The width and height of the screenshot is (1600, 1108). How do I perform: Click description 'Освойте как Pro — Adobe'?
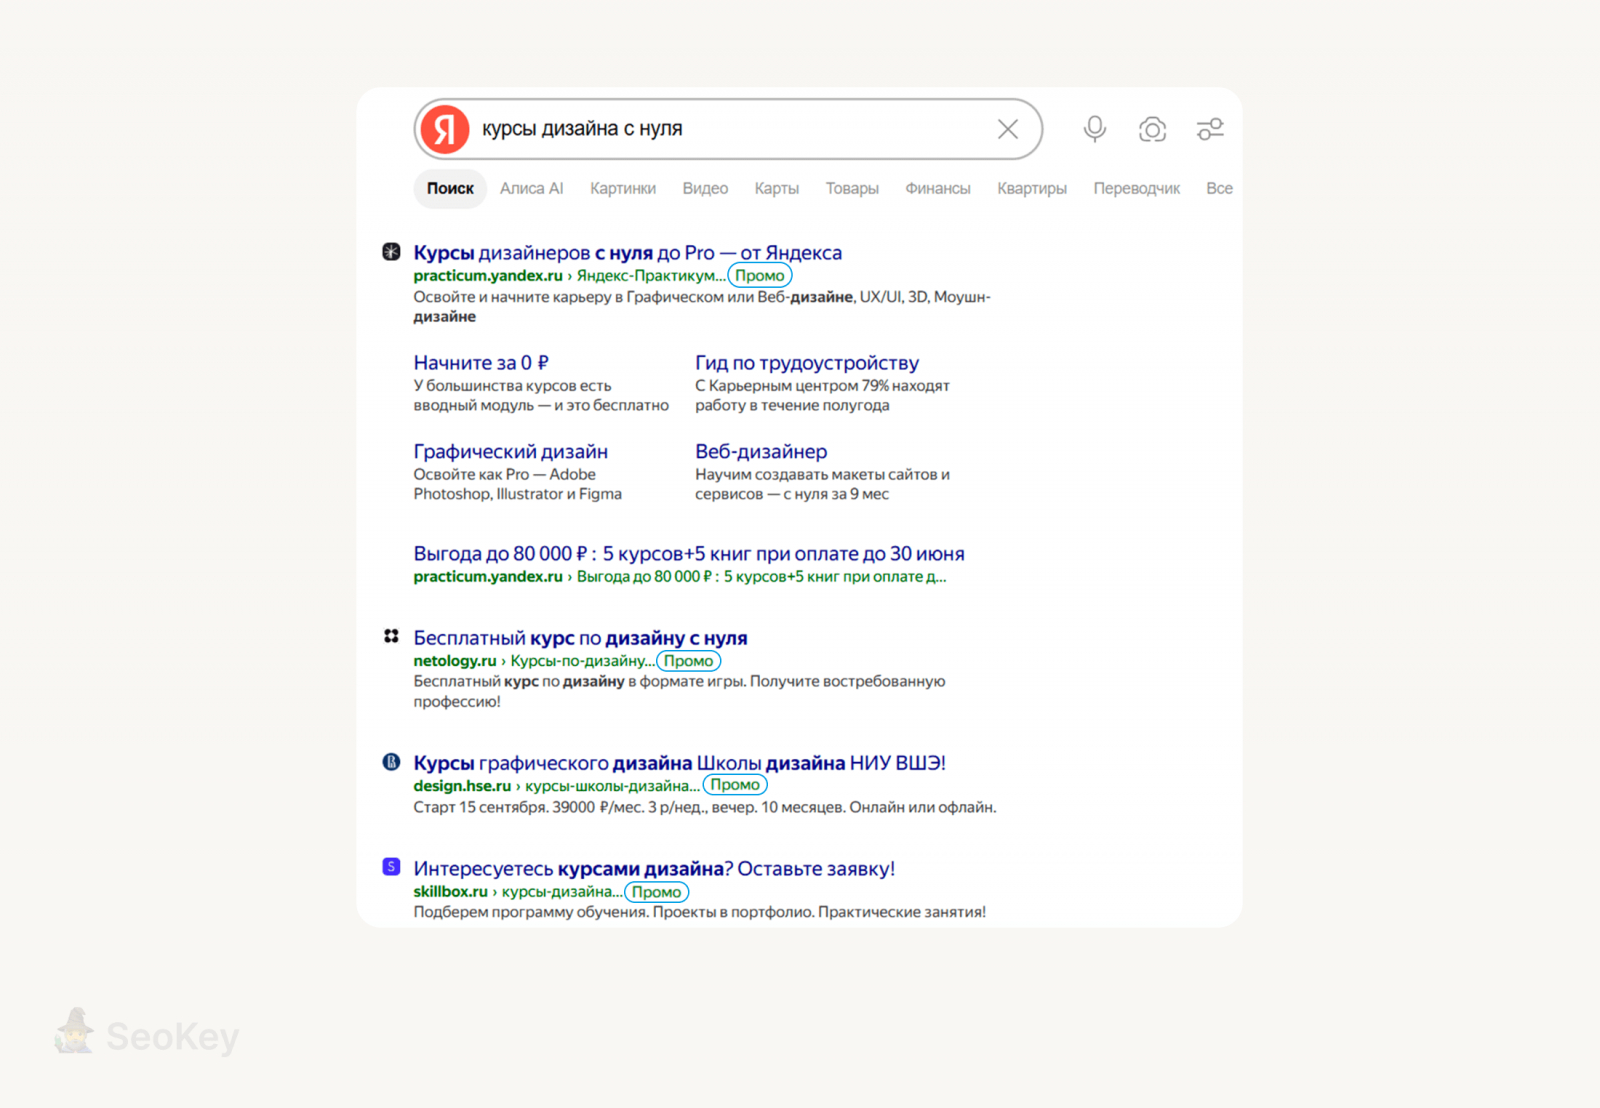(x=505, y=475)
